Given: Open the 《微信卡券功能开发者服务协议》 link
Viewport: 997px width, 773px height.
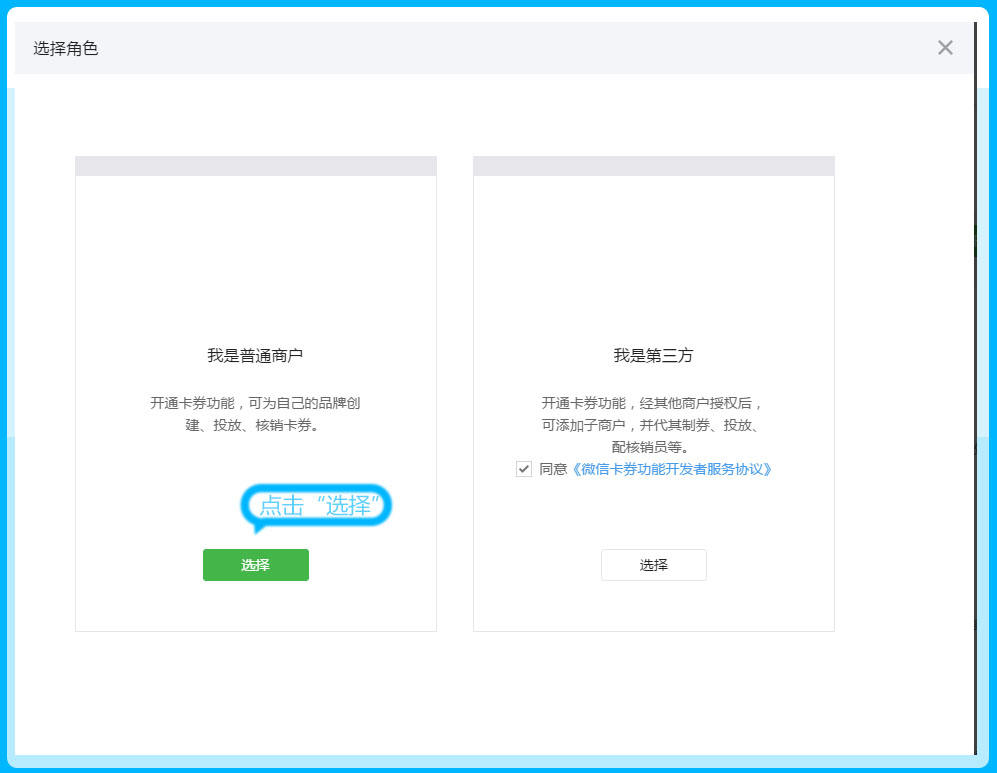Looking at the screenshot, I should point(670,469).
